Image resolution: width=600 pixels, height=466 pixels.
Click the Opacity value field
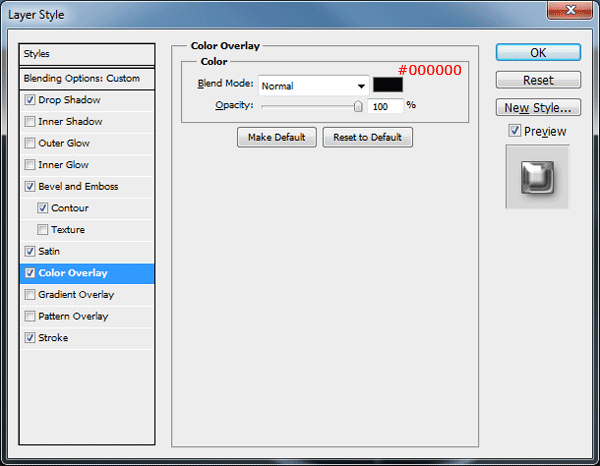385,106
